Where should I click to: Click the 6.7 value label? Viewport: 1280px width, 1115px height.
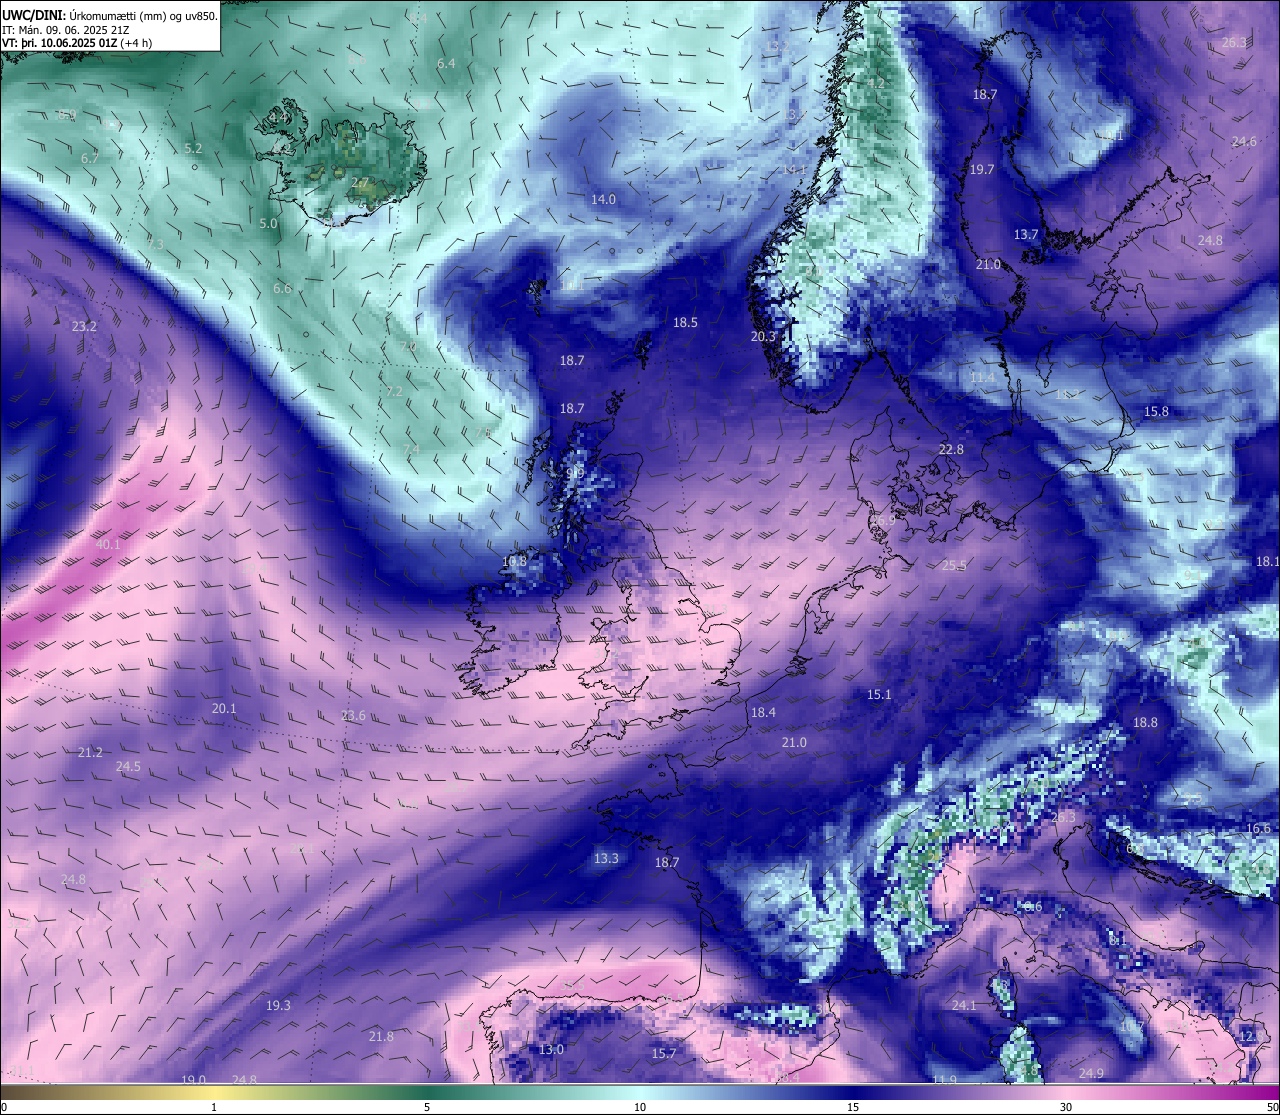tap(90, 158)
